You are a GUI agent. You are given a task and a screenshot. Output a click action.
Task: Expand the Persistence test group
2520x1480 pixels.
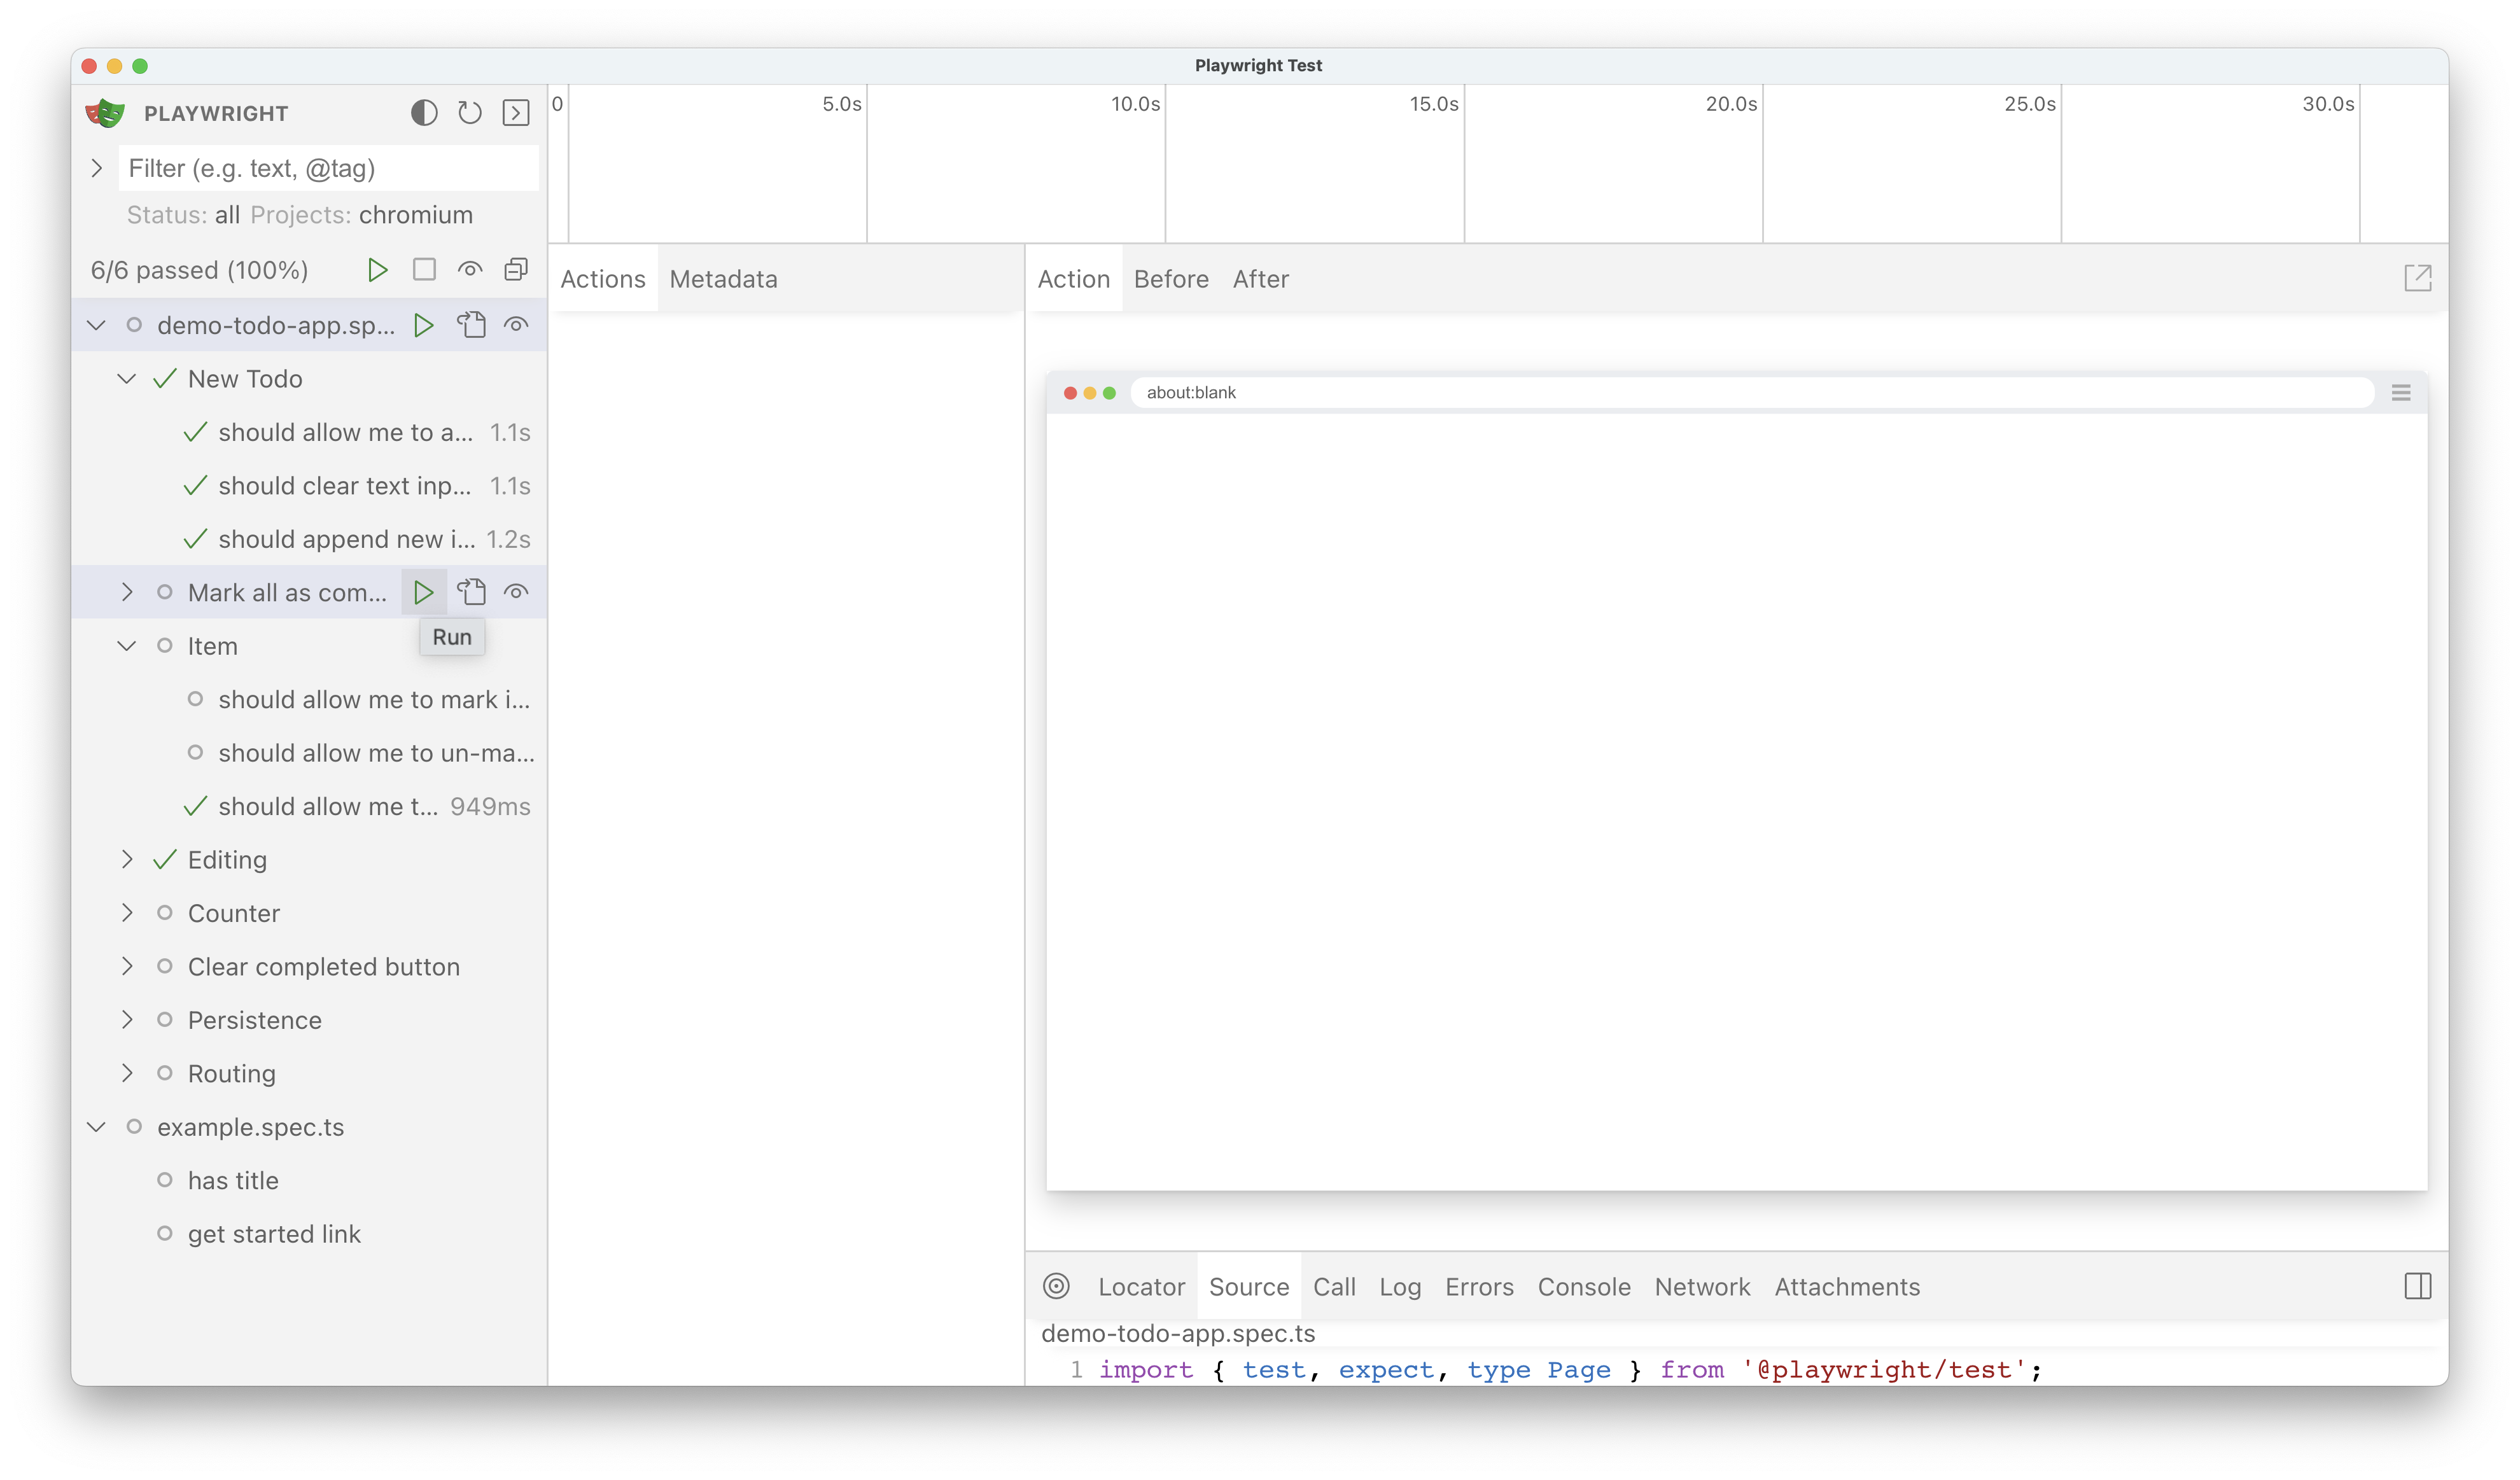pos(127,1019)
